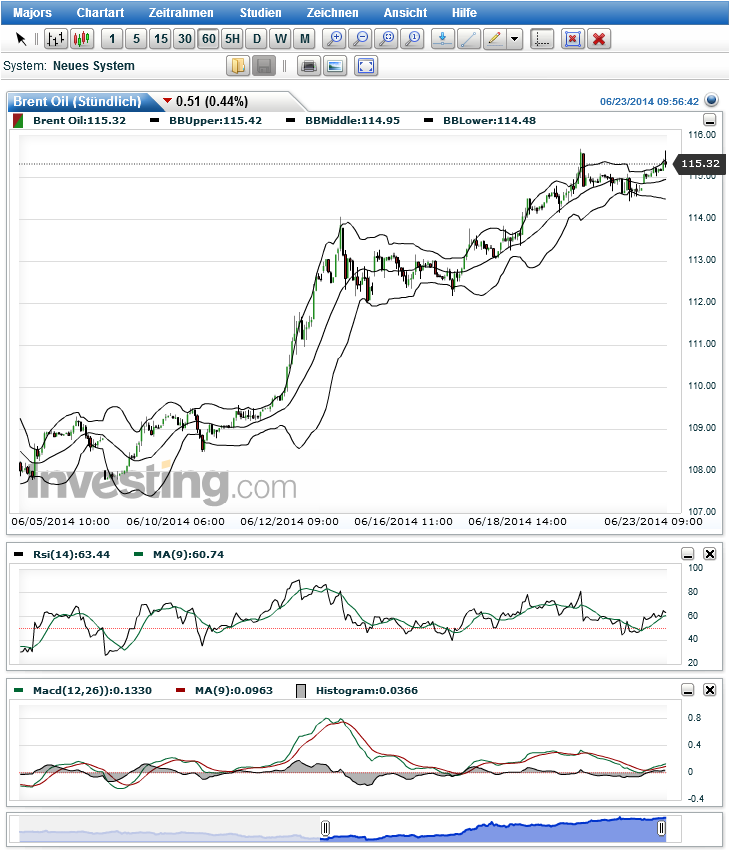This screenshot has width=732, height=852.
Task: Open the pencil drawing tool dropdown arrow
Action: click(514, 39)
